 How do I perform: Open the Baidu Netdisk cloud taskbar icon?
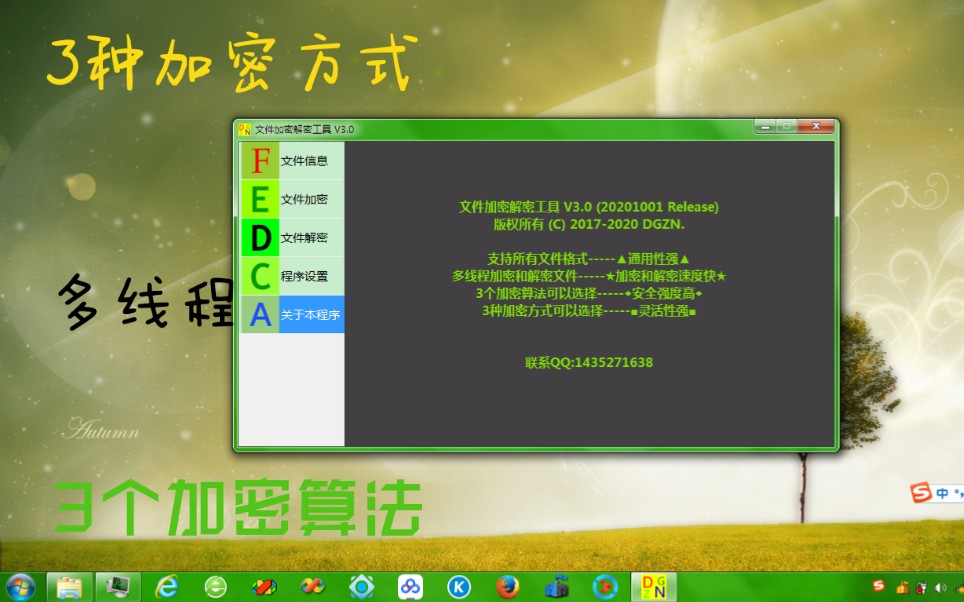410,587
